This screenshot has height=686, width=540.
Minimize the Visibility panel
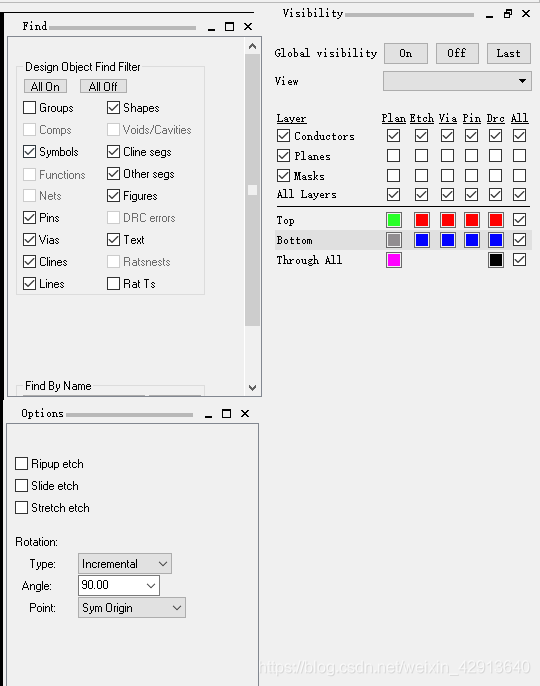tap(490, 14)
